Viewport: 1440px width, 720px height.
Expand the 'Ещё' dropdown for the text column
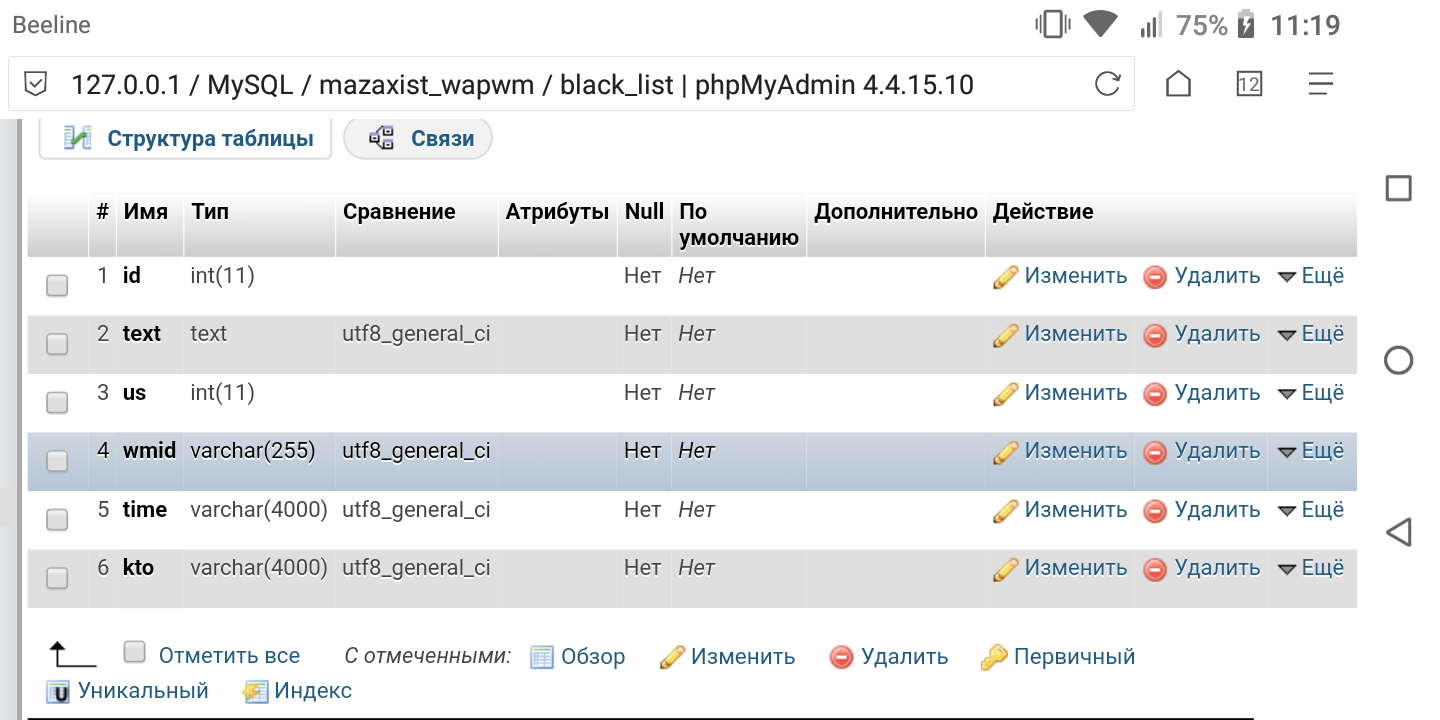coord(1311,334)
